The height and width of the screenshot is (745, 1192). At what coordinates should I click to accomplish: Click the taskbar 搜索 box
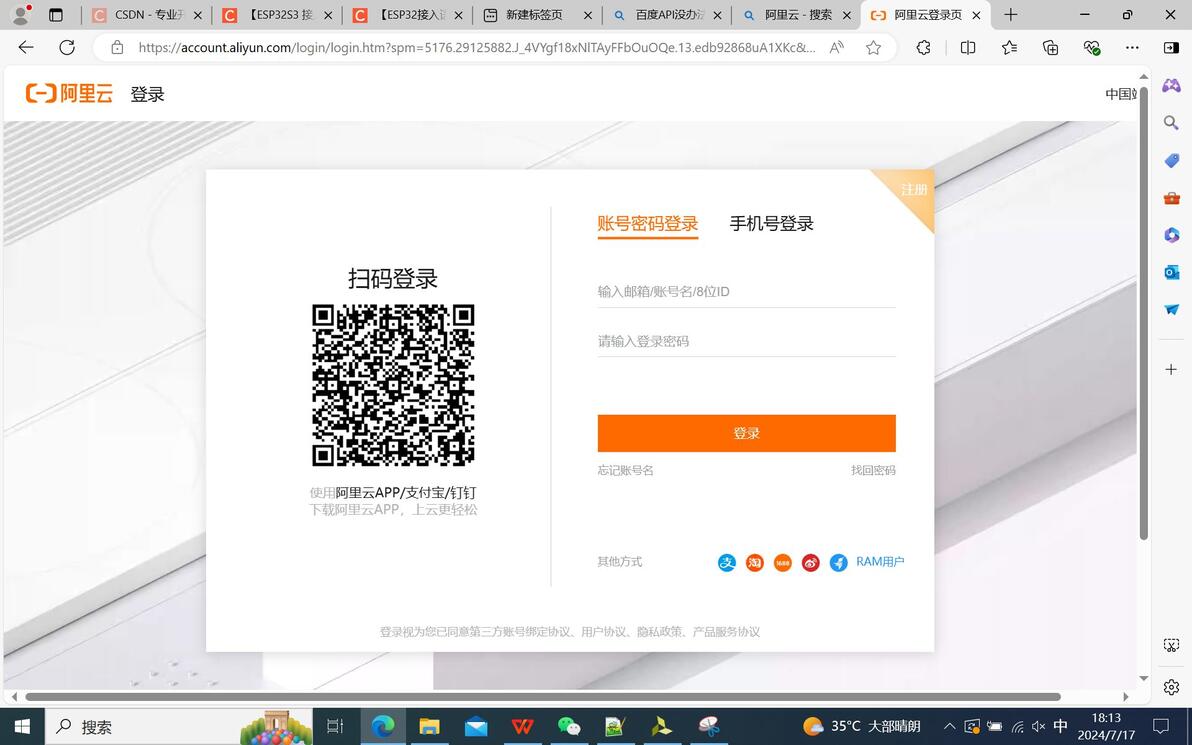[x=179, y=727]
